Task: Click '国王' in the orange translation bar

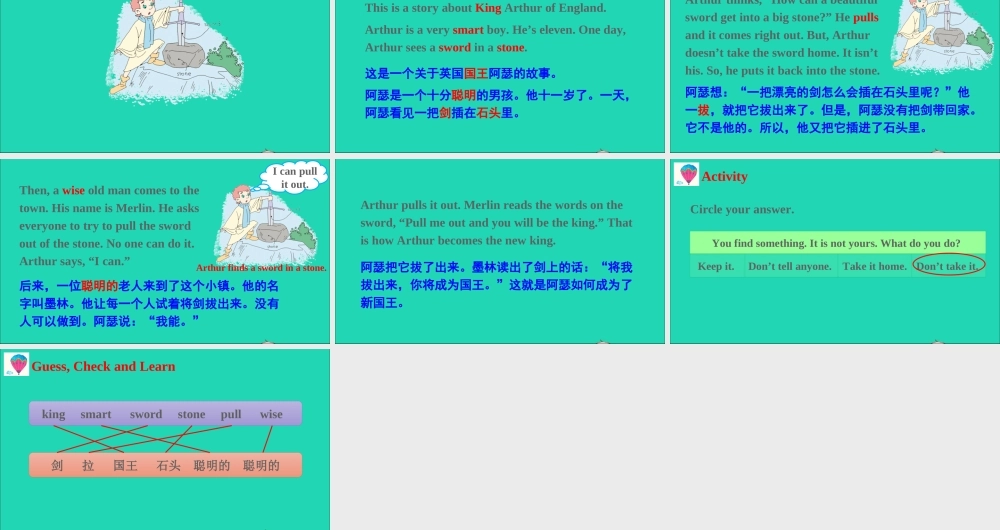Action: 126,466
